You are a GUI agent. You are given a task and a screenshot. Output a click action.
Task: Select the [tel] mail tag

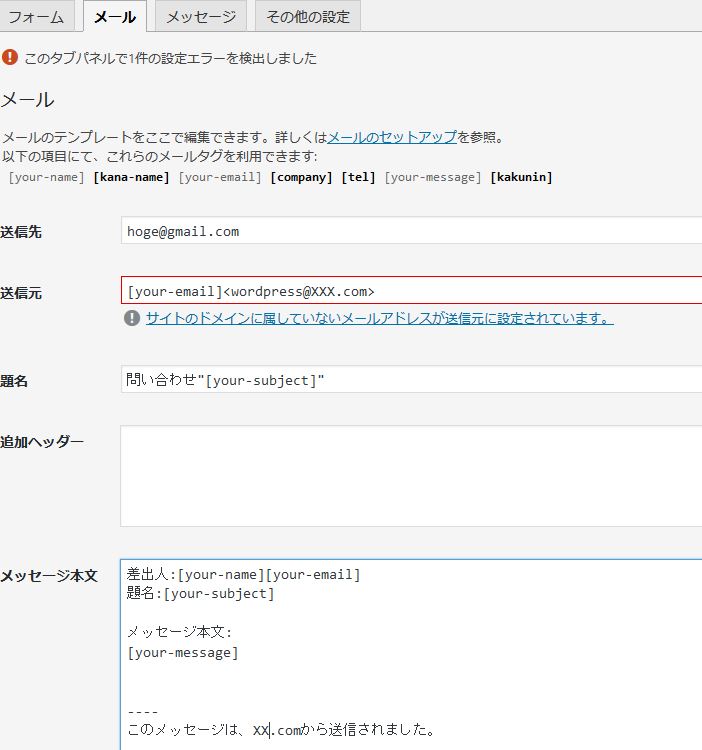[x=358, y=177]
